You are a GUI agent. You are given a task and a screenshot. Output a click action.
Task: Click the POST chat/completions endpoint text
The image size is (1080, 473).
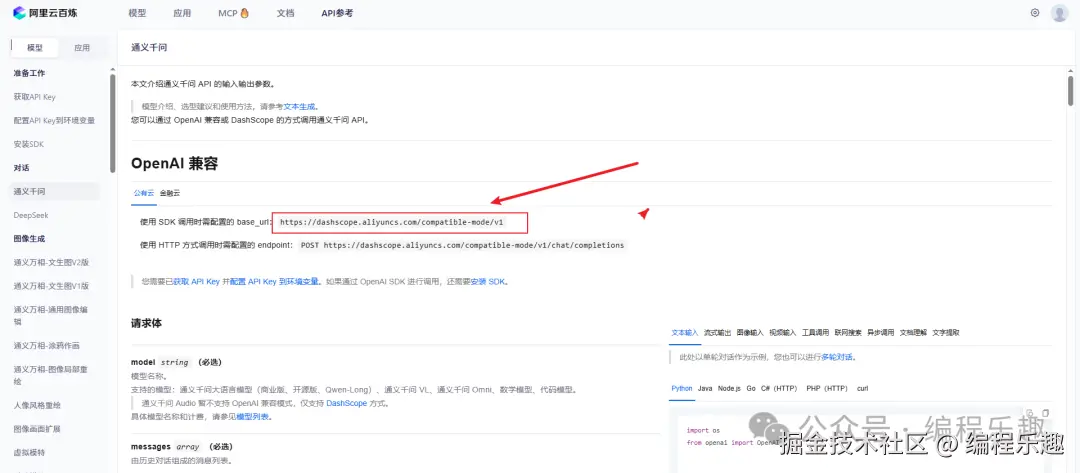point(463,245)
